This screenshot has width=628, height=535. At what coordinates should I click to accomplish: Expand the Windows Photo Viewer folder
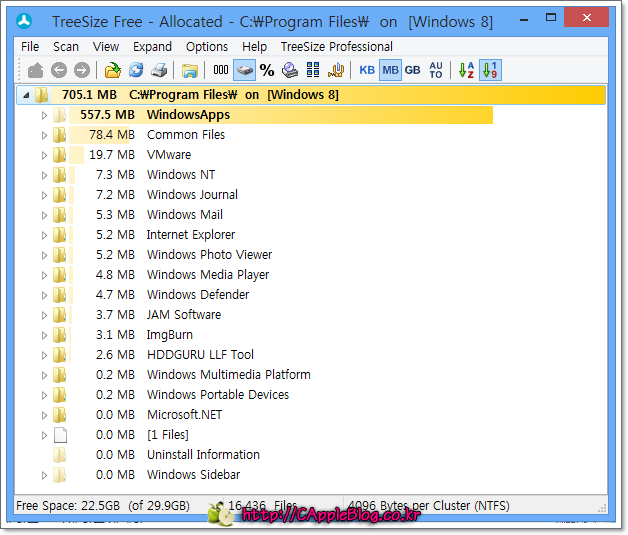44,255
